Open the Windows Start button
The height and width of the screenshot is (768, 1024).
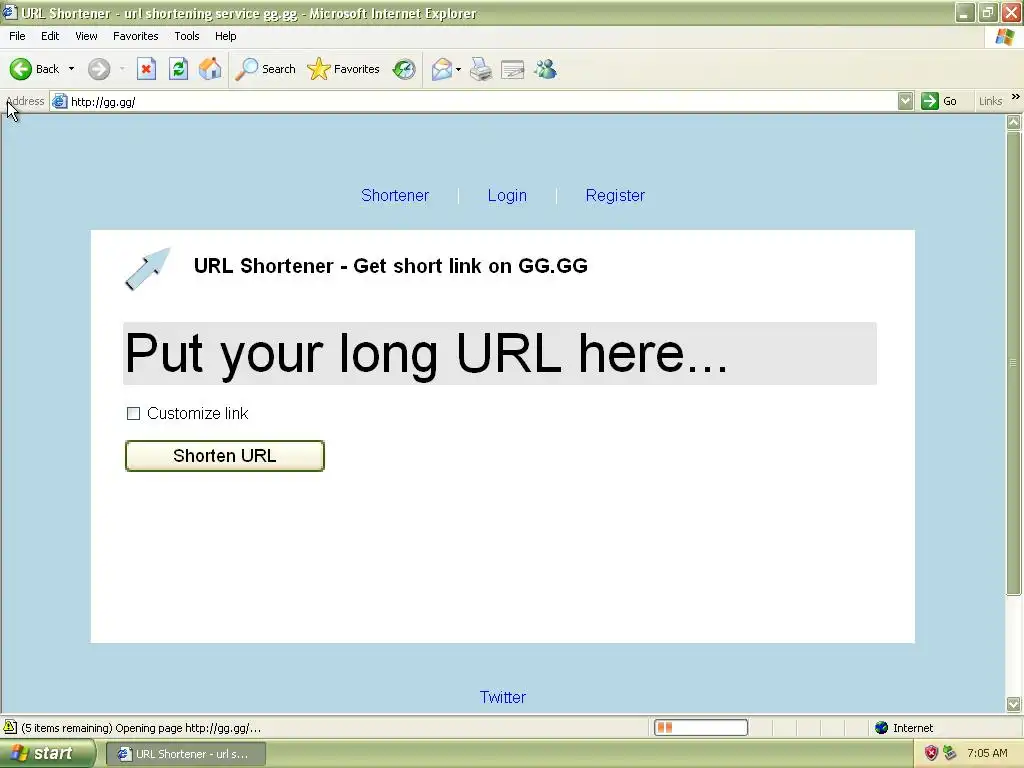[47, 754]
